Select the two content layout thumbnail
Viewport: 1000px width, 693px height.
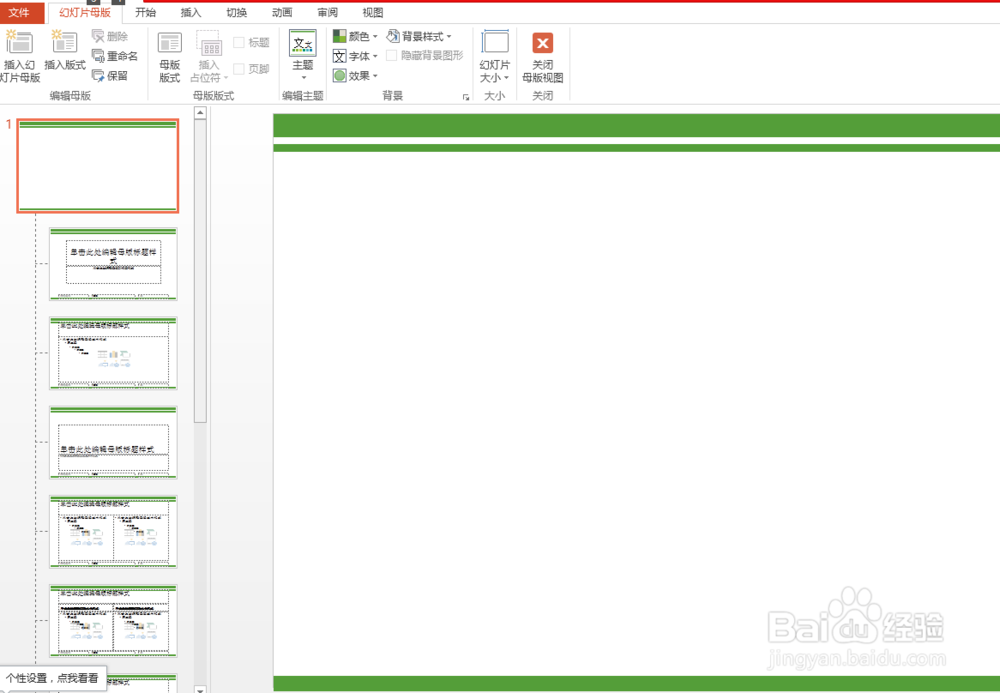[114, 532]
